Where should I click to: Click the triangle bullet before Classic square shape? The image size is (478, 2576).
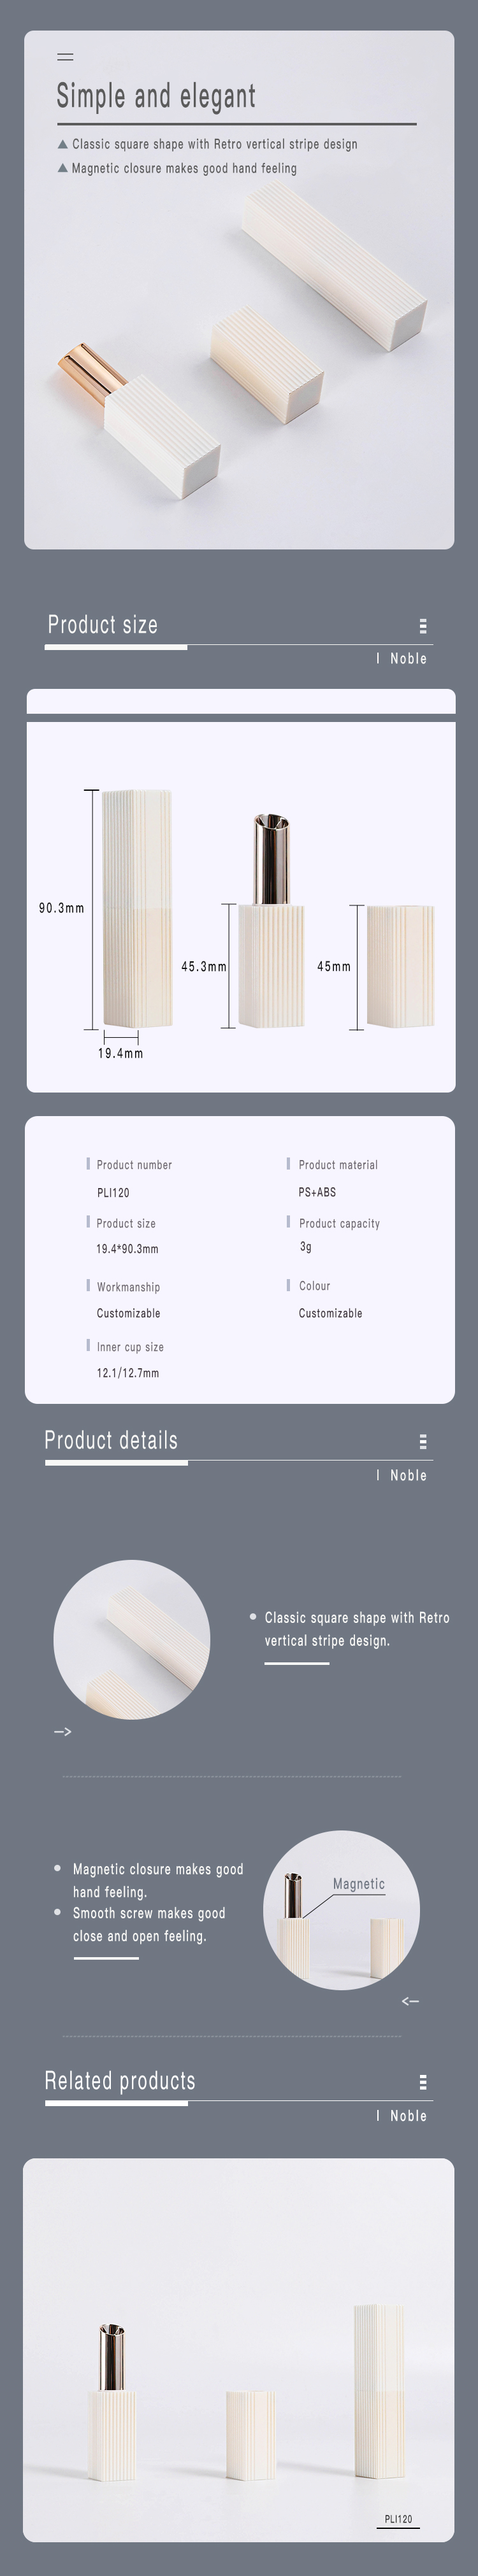[63, 144]
